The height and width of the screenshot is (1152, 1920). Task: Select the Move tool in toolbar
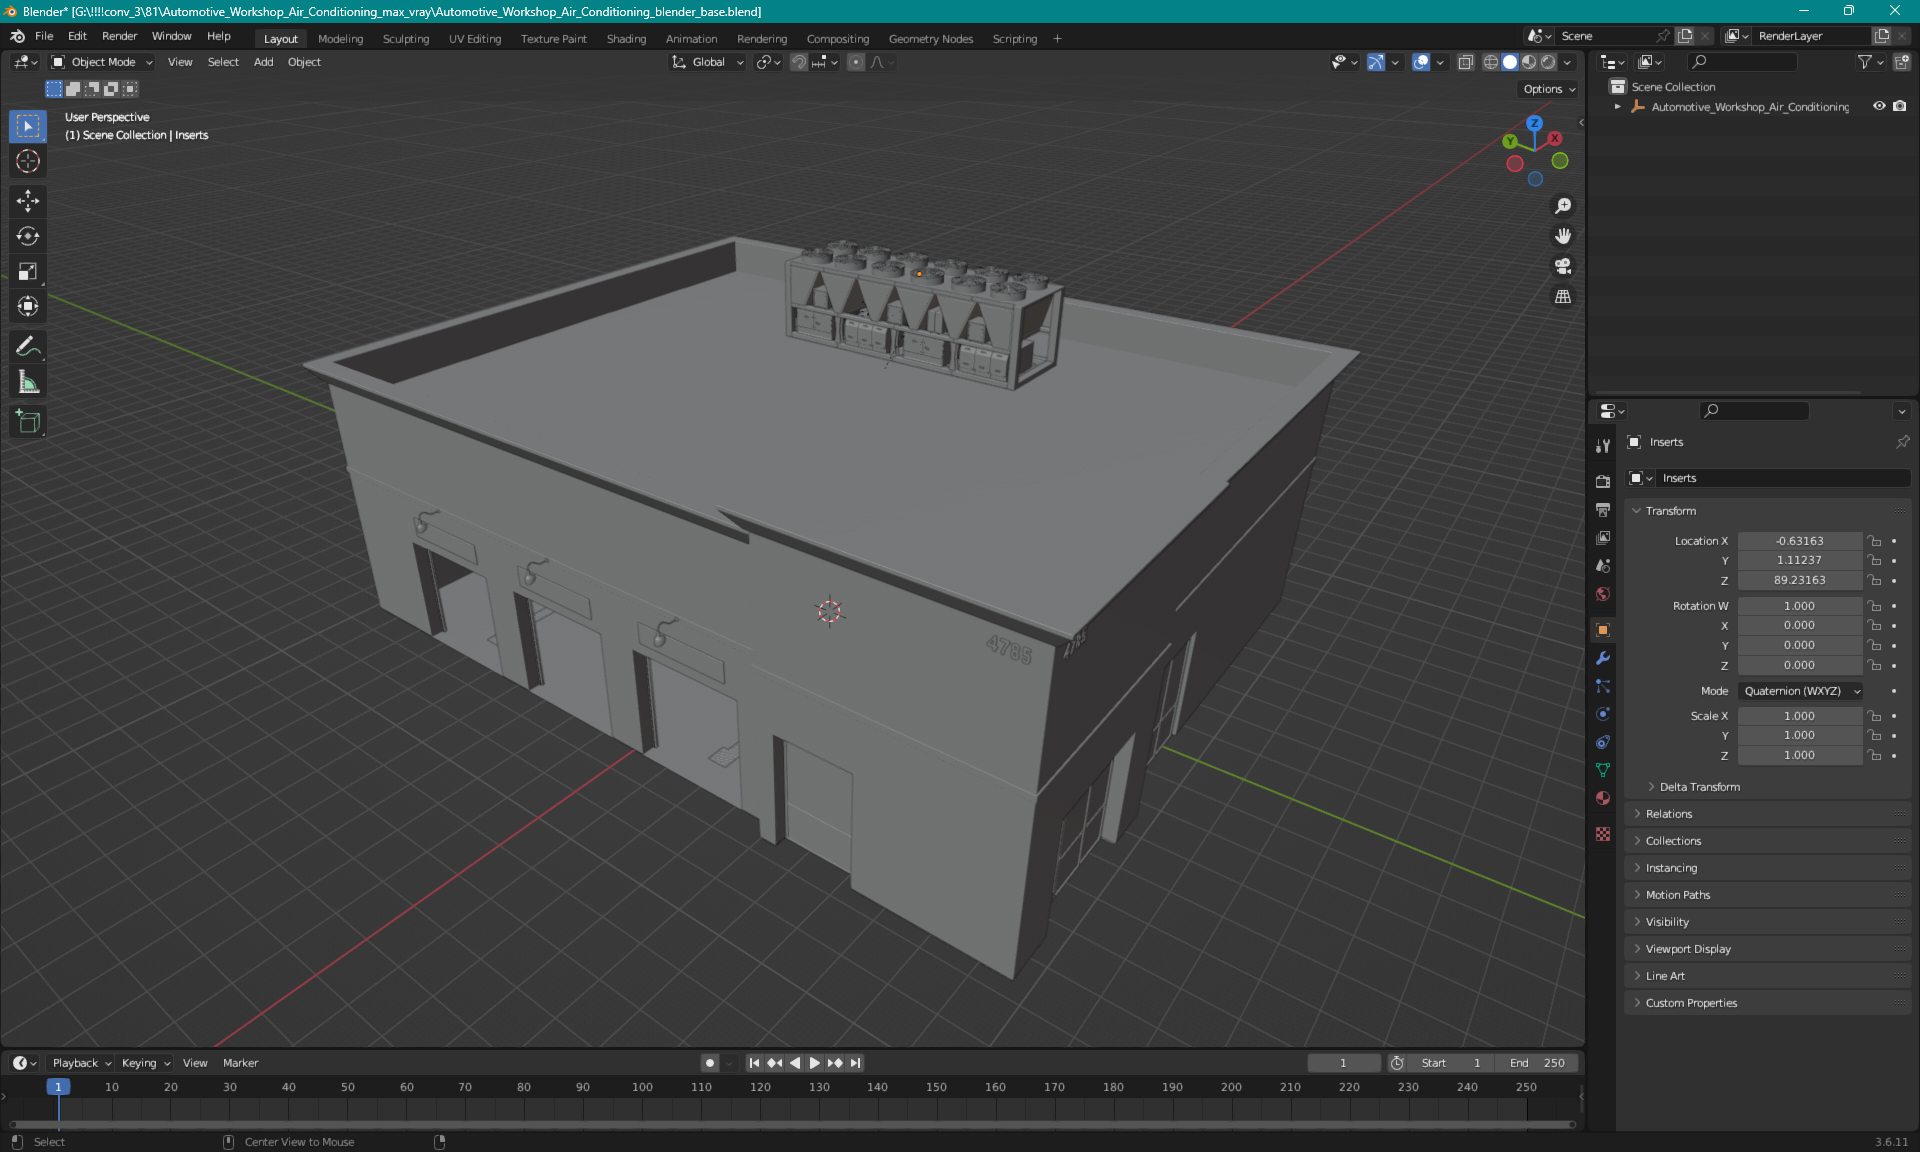[29, 199]
